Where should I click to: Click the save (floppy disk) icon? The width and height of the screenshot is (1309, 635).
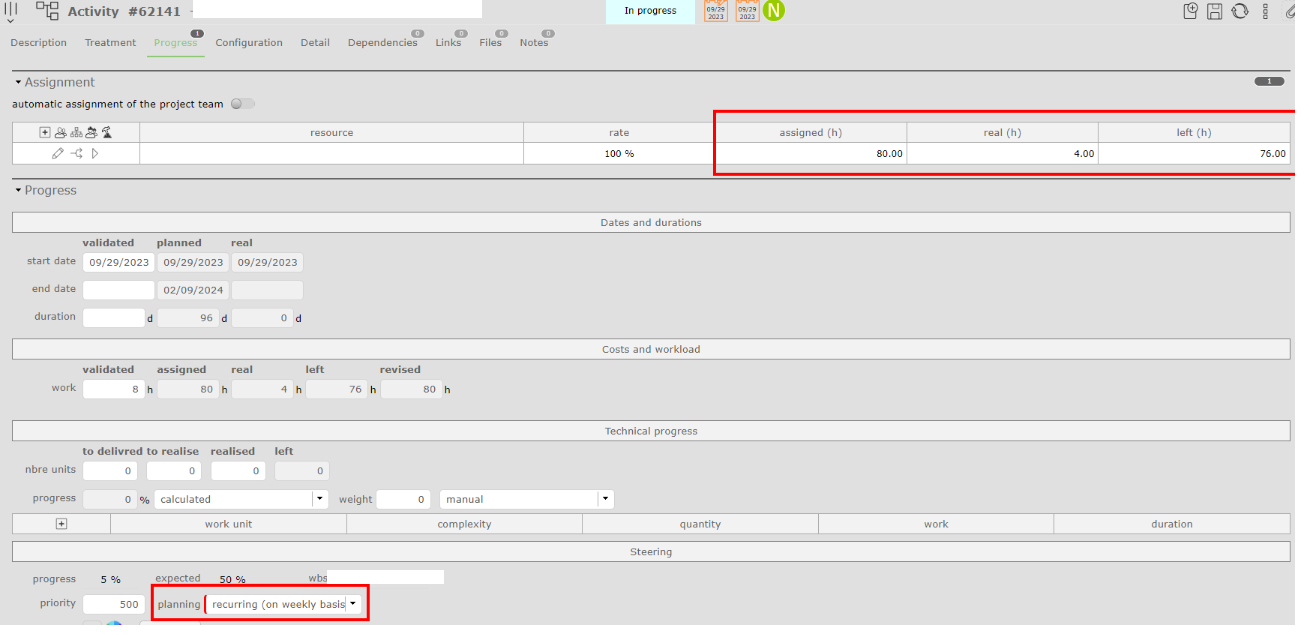point(1215,11)
